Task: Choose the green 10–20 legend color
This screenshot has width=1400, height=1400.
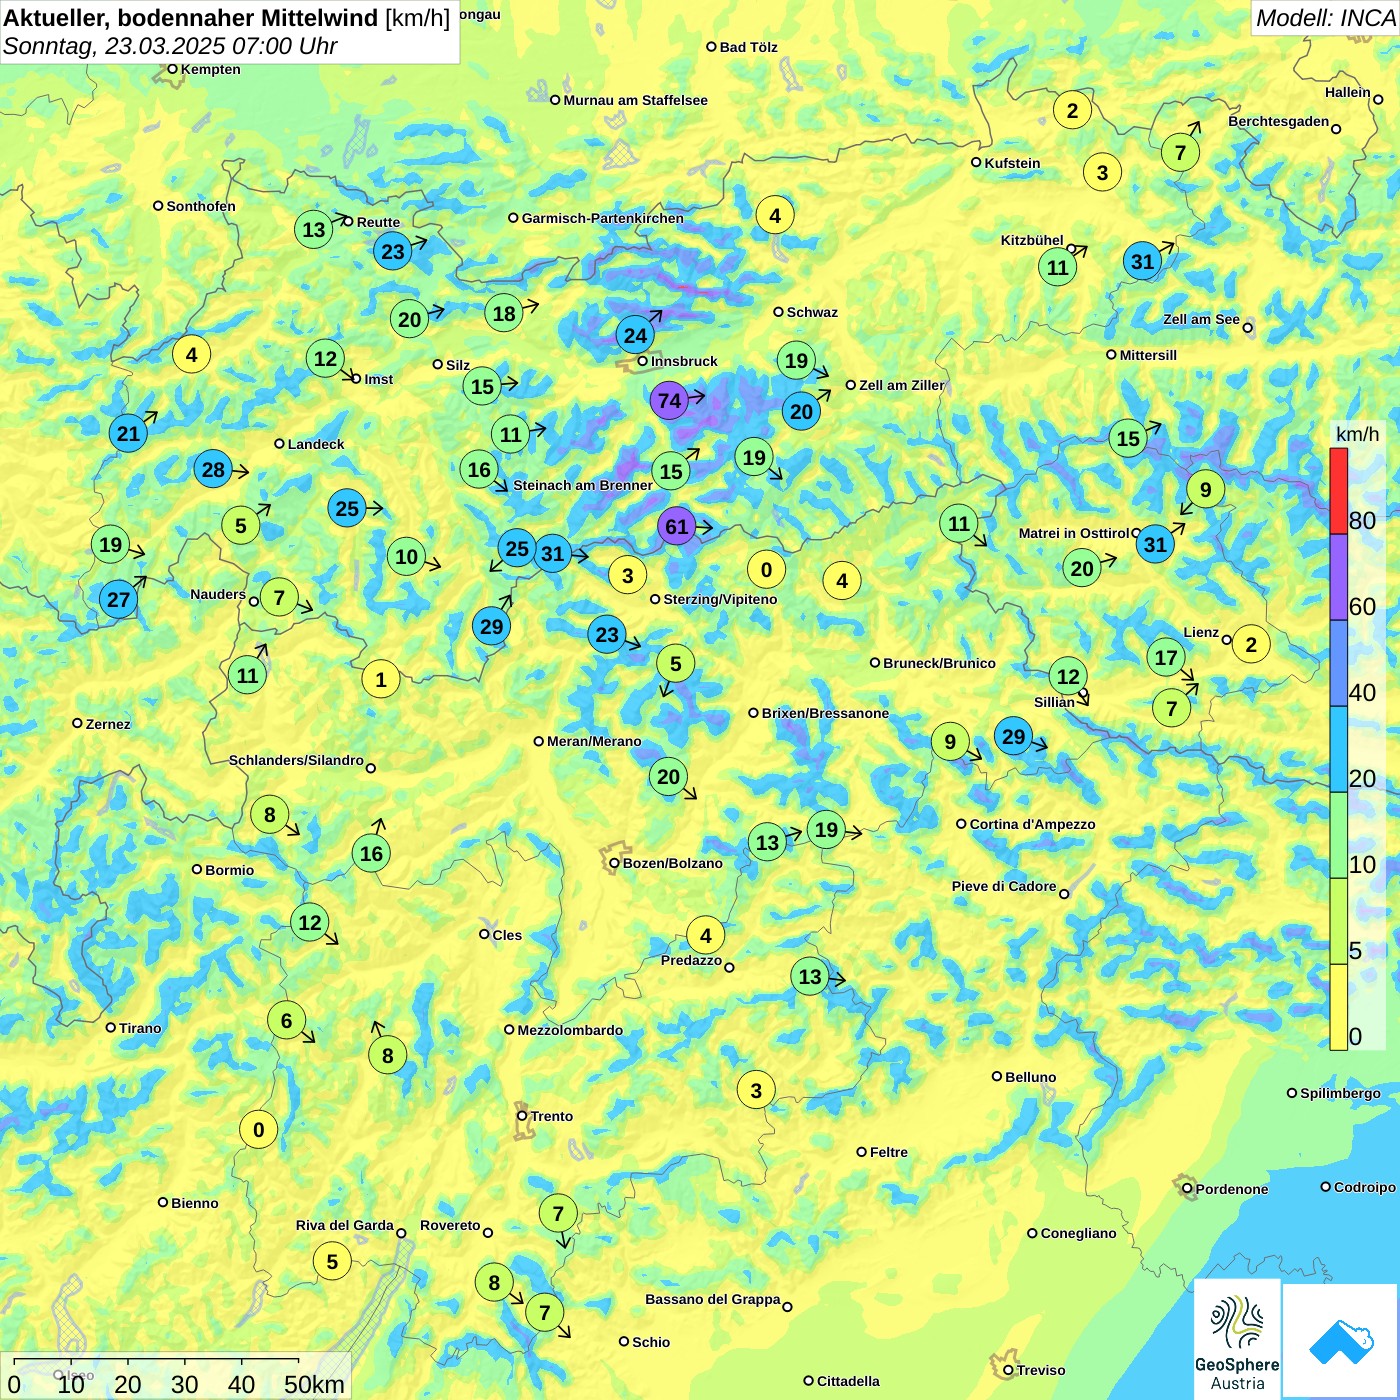Action: (x=1338, y=836)
